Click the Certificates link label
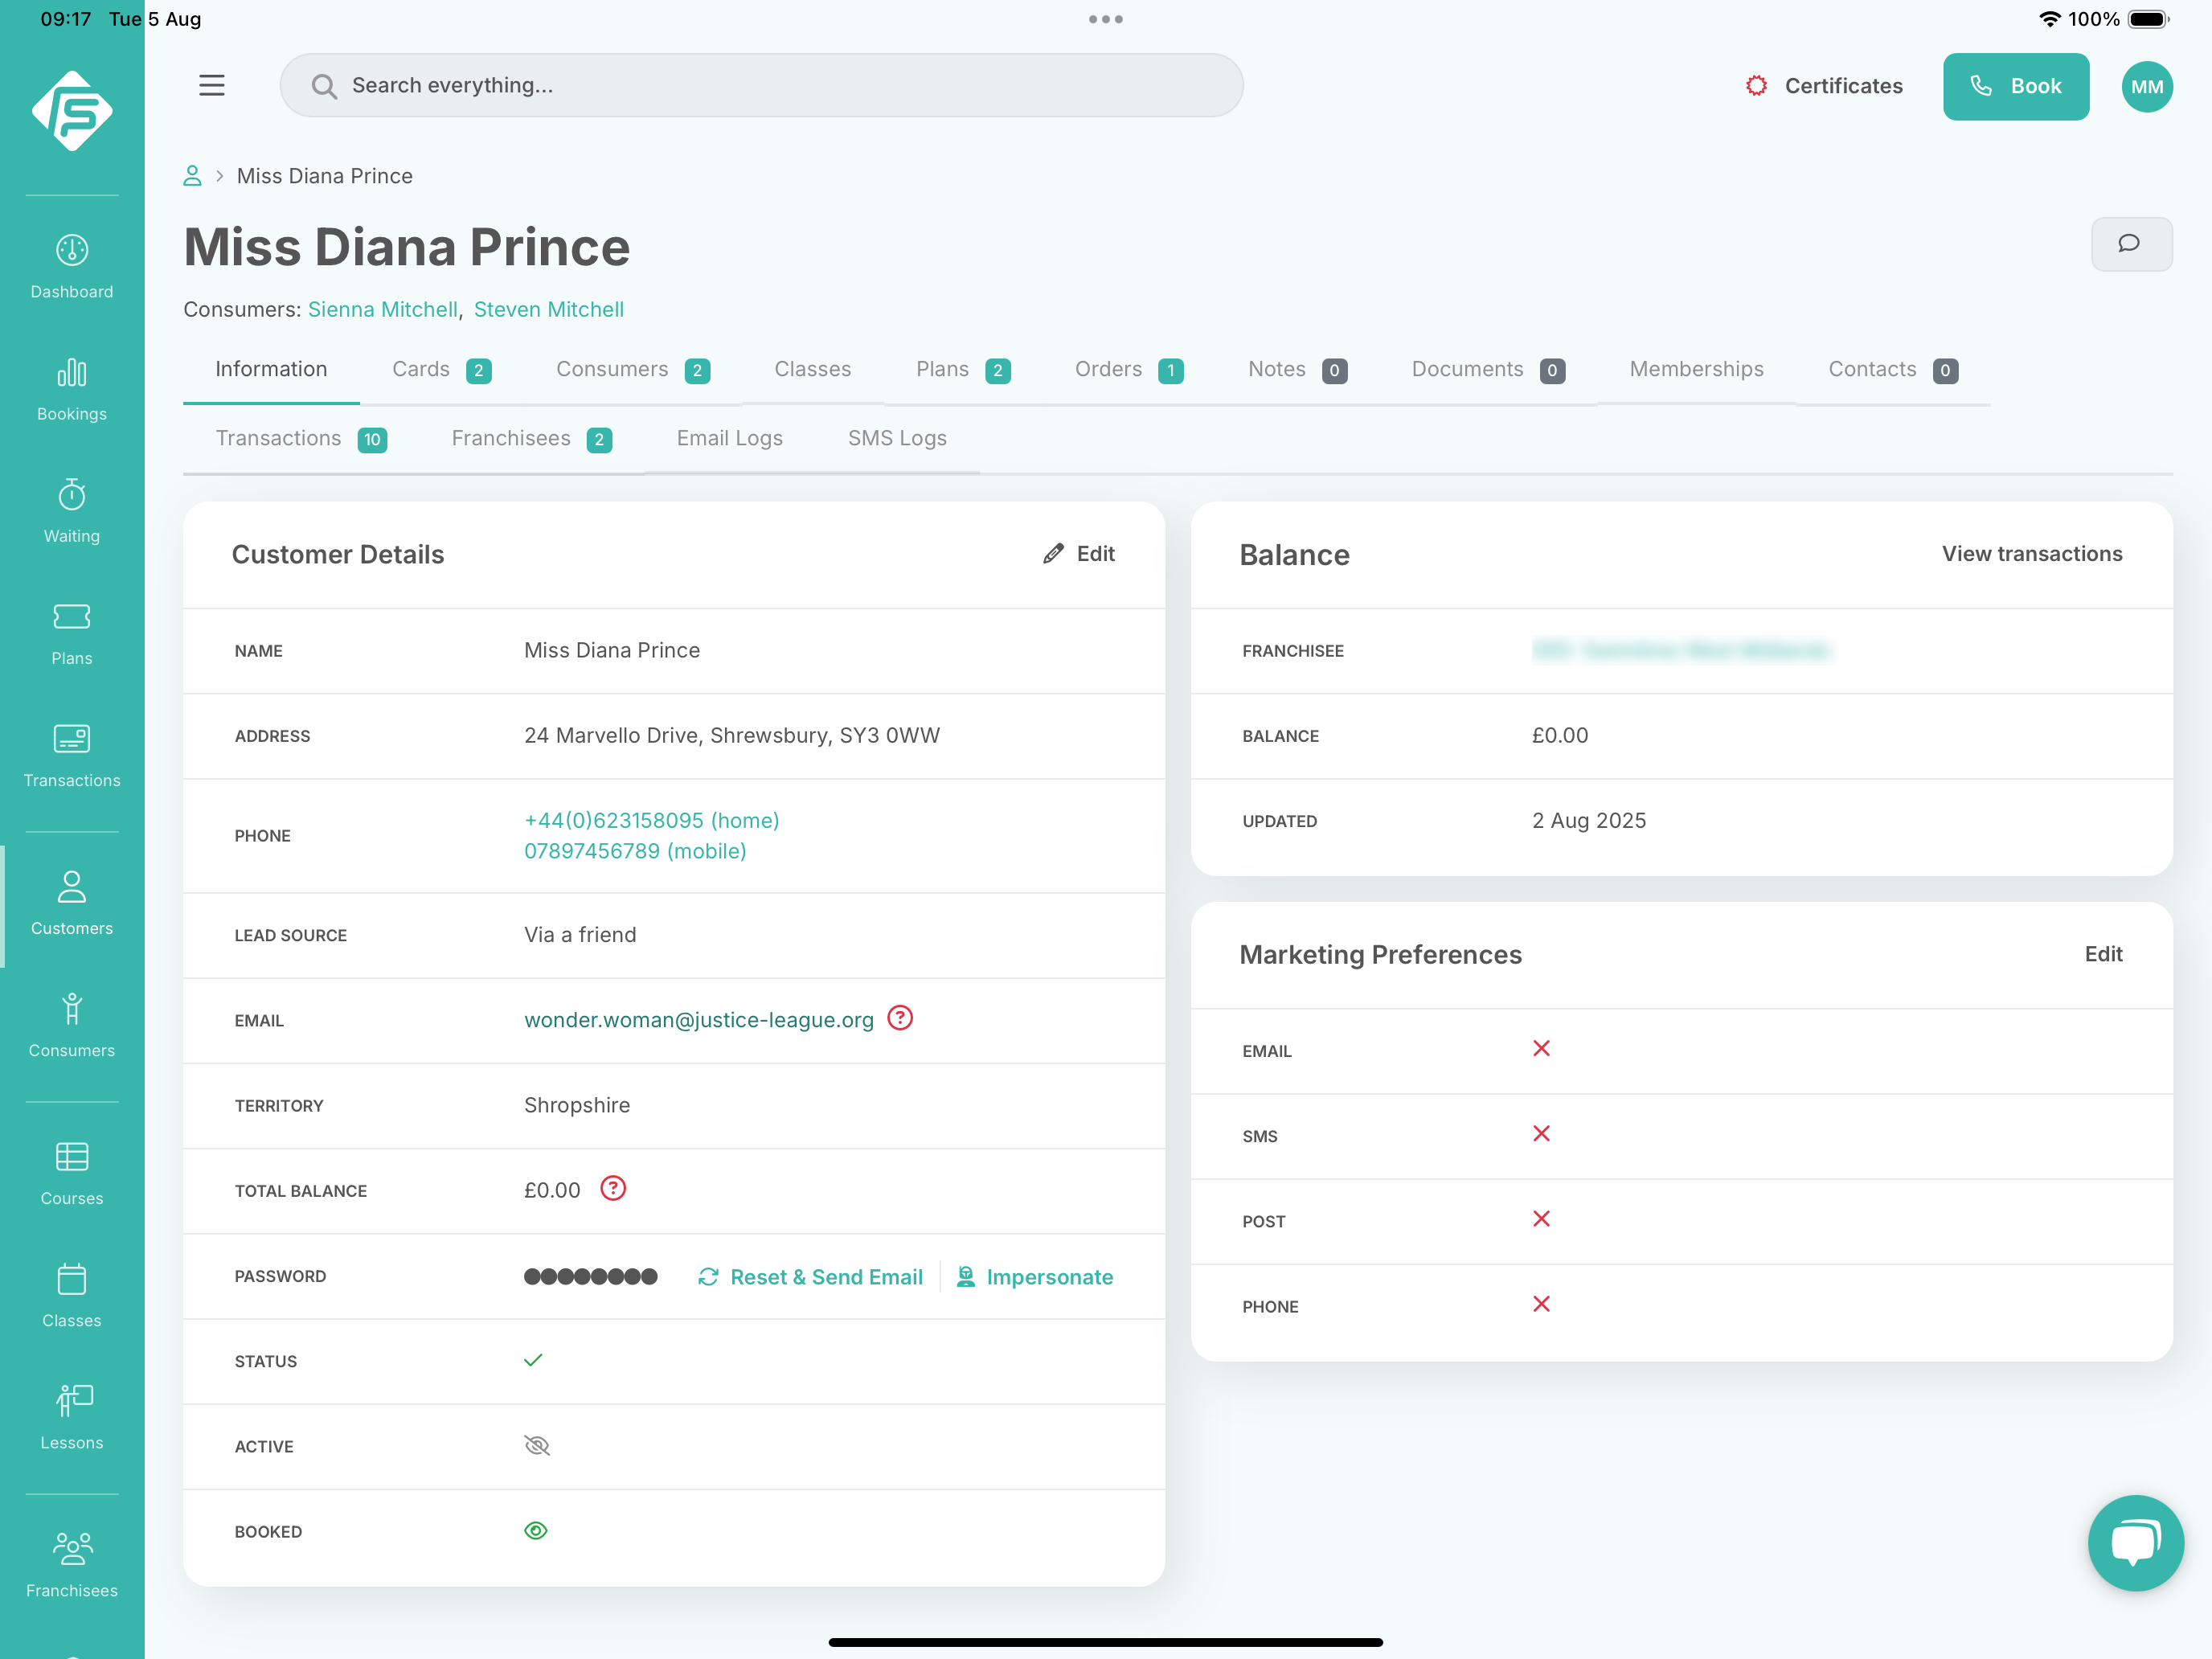Image resolution: width=2212 pixels, height=1659 pixels. tap(1844, 87)
